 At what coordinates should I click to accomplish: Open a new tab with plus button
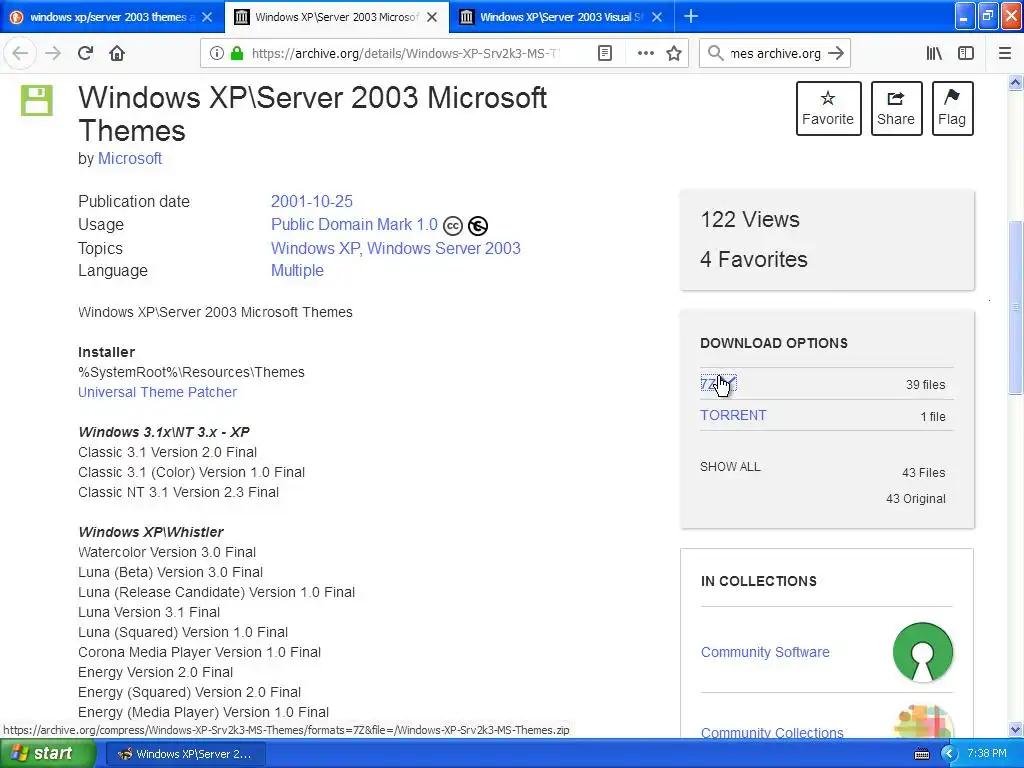(x=690, y=16)
